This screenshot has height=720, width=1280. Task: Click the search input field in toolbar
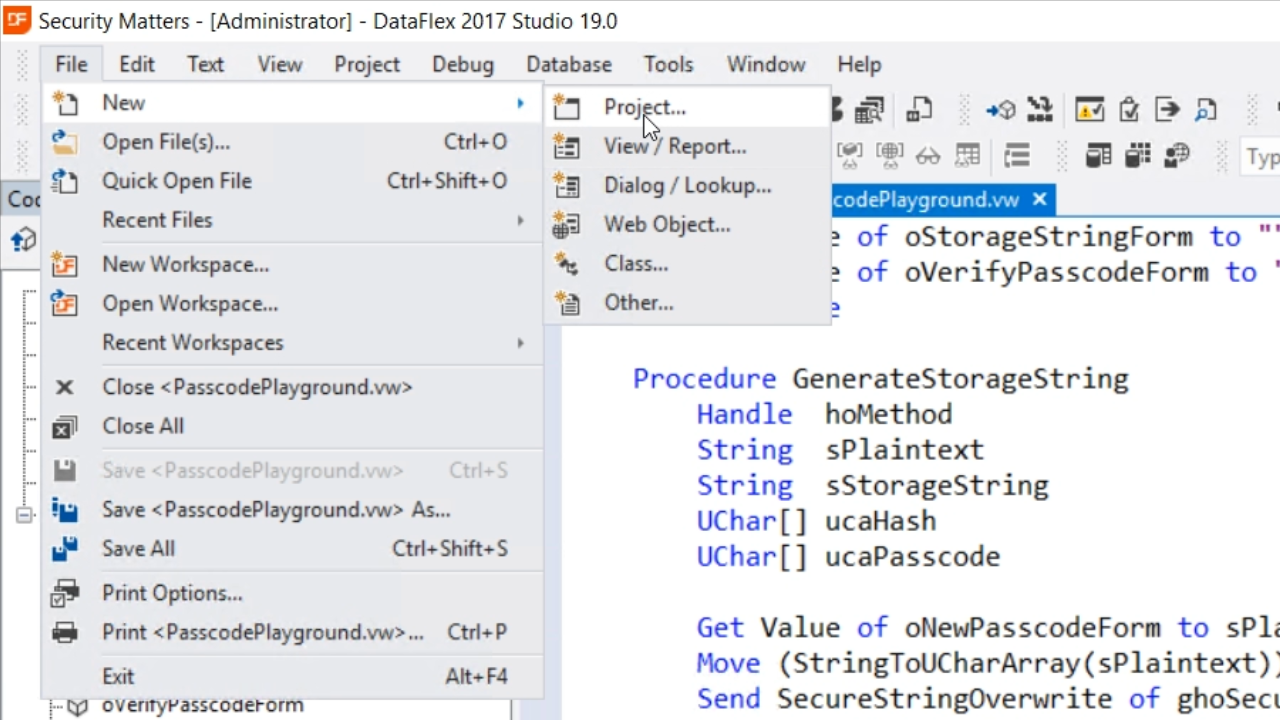(1260, 157)
